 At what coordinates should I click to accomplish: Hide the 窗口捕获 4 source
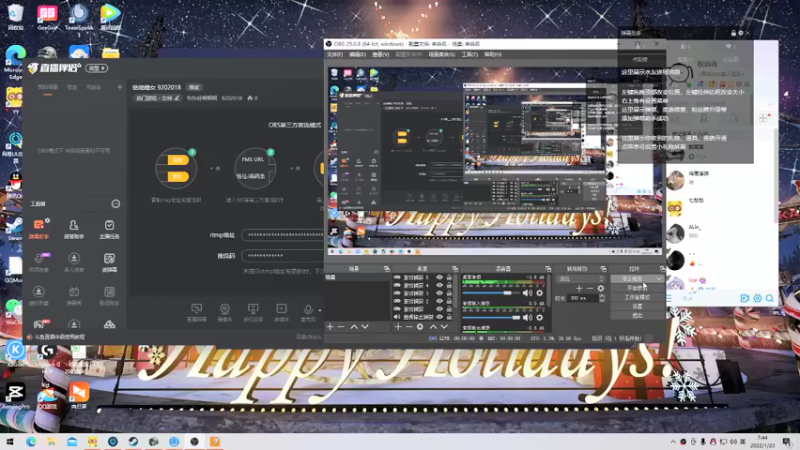[x=439, y=285]
